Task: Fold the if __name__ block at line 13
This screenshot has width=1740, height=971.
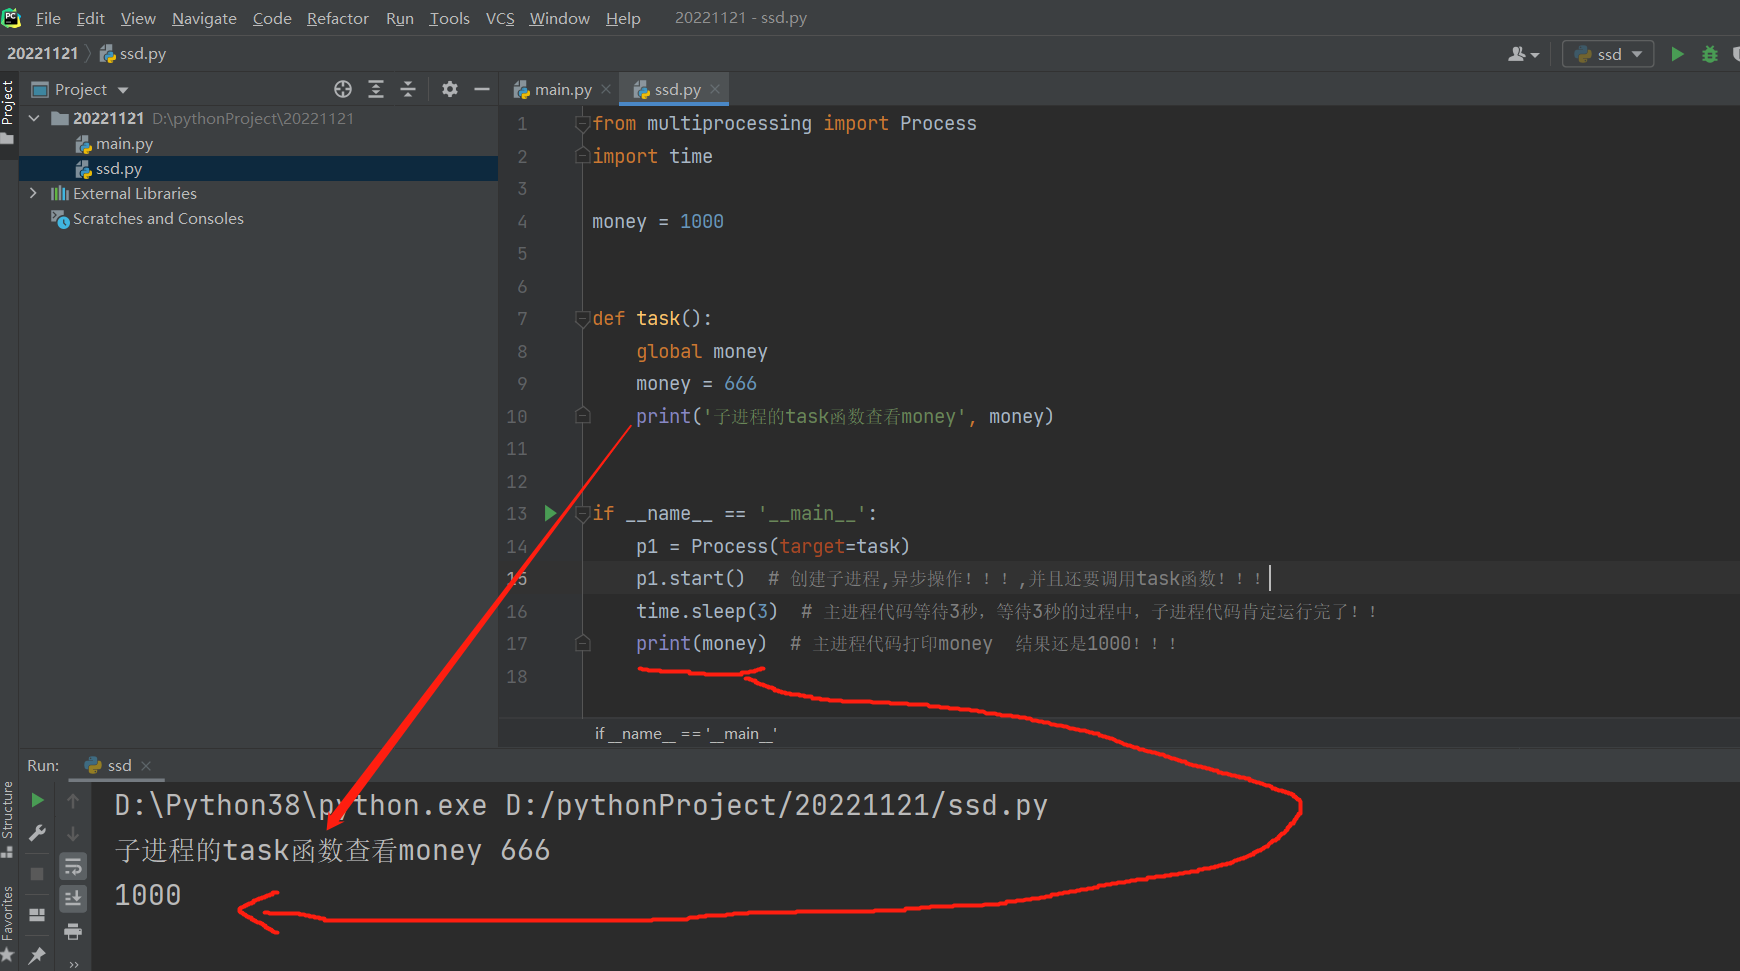Action: (583, 513)
